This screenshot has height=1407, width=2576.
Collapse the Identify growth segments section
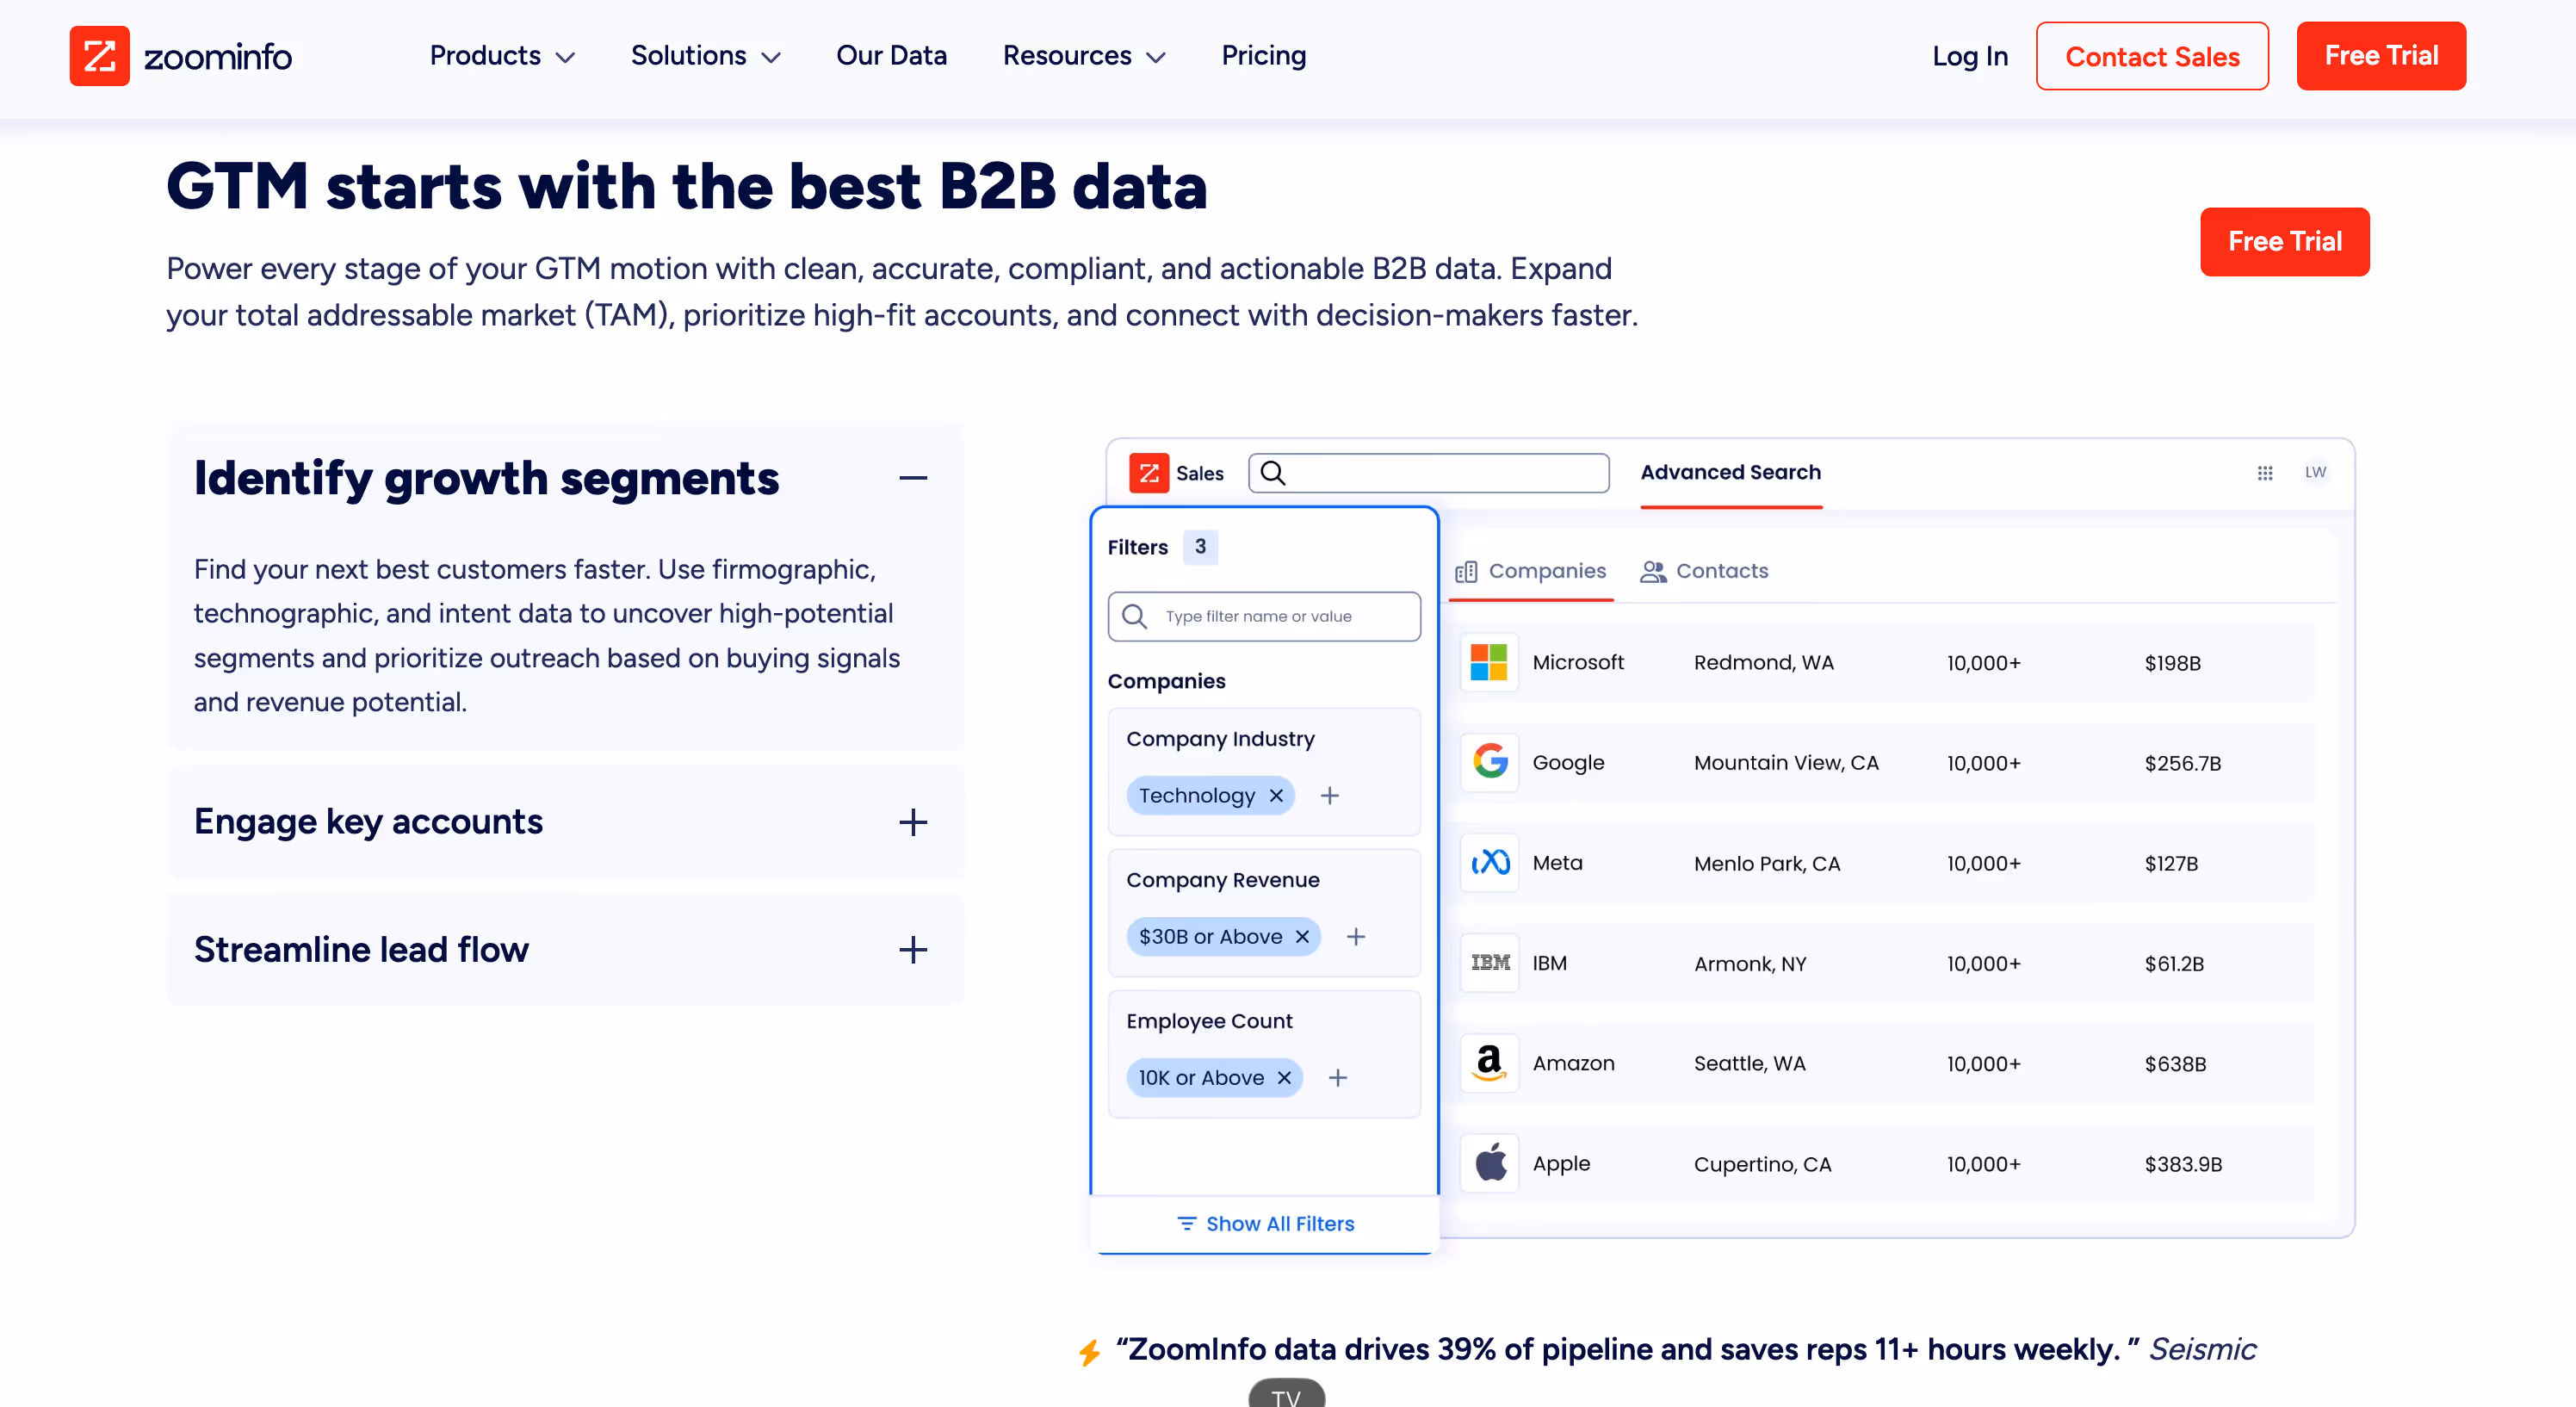coord(912,478)
